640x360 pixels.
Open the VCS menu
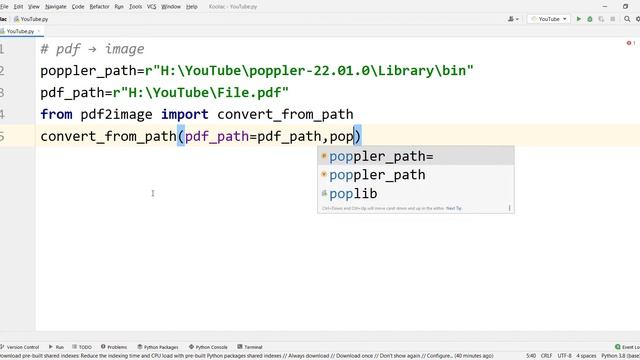151,7
